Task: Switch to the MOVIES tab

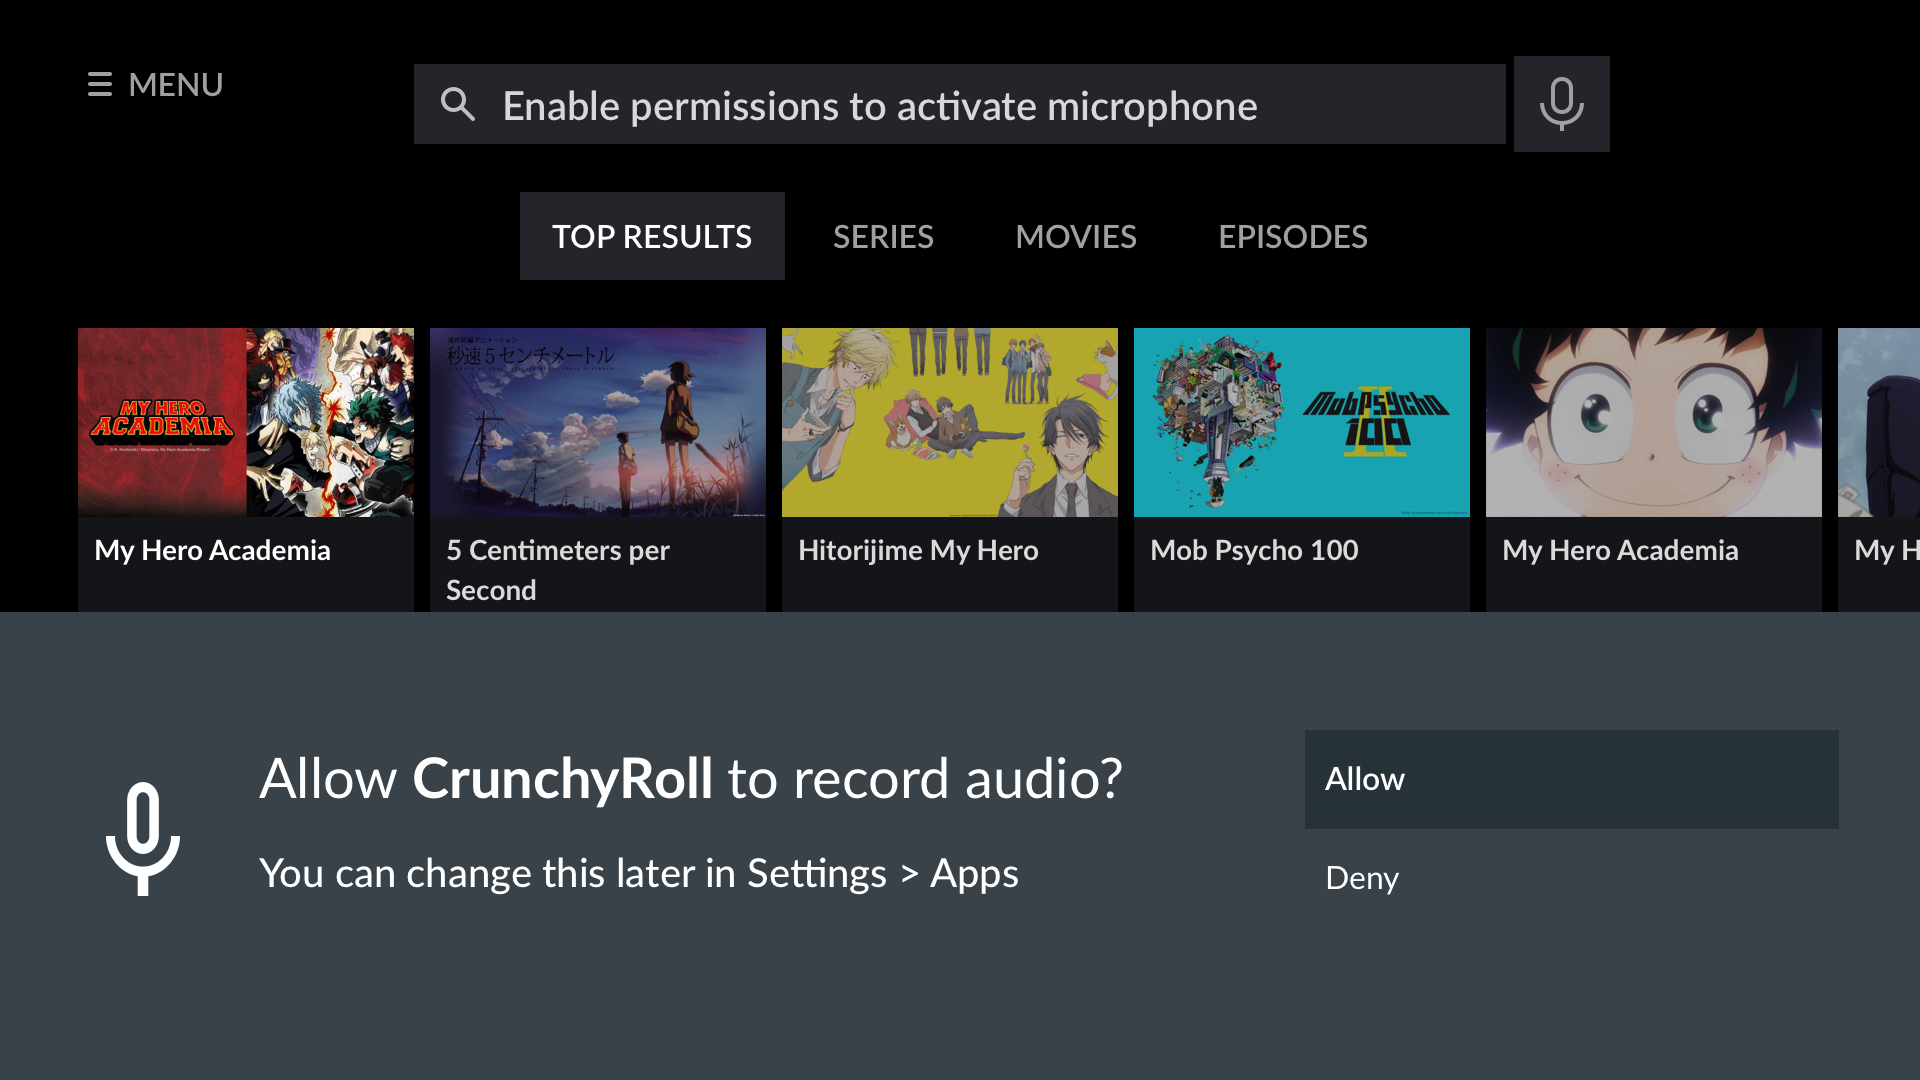Action: coord(1076,237)
